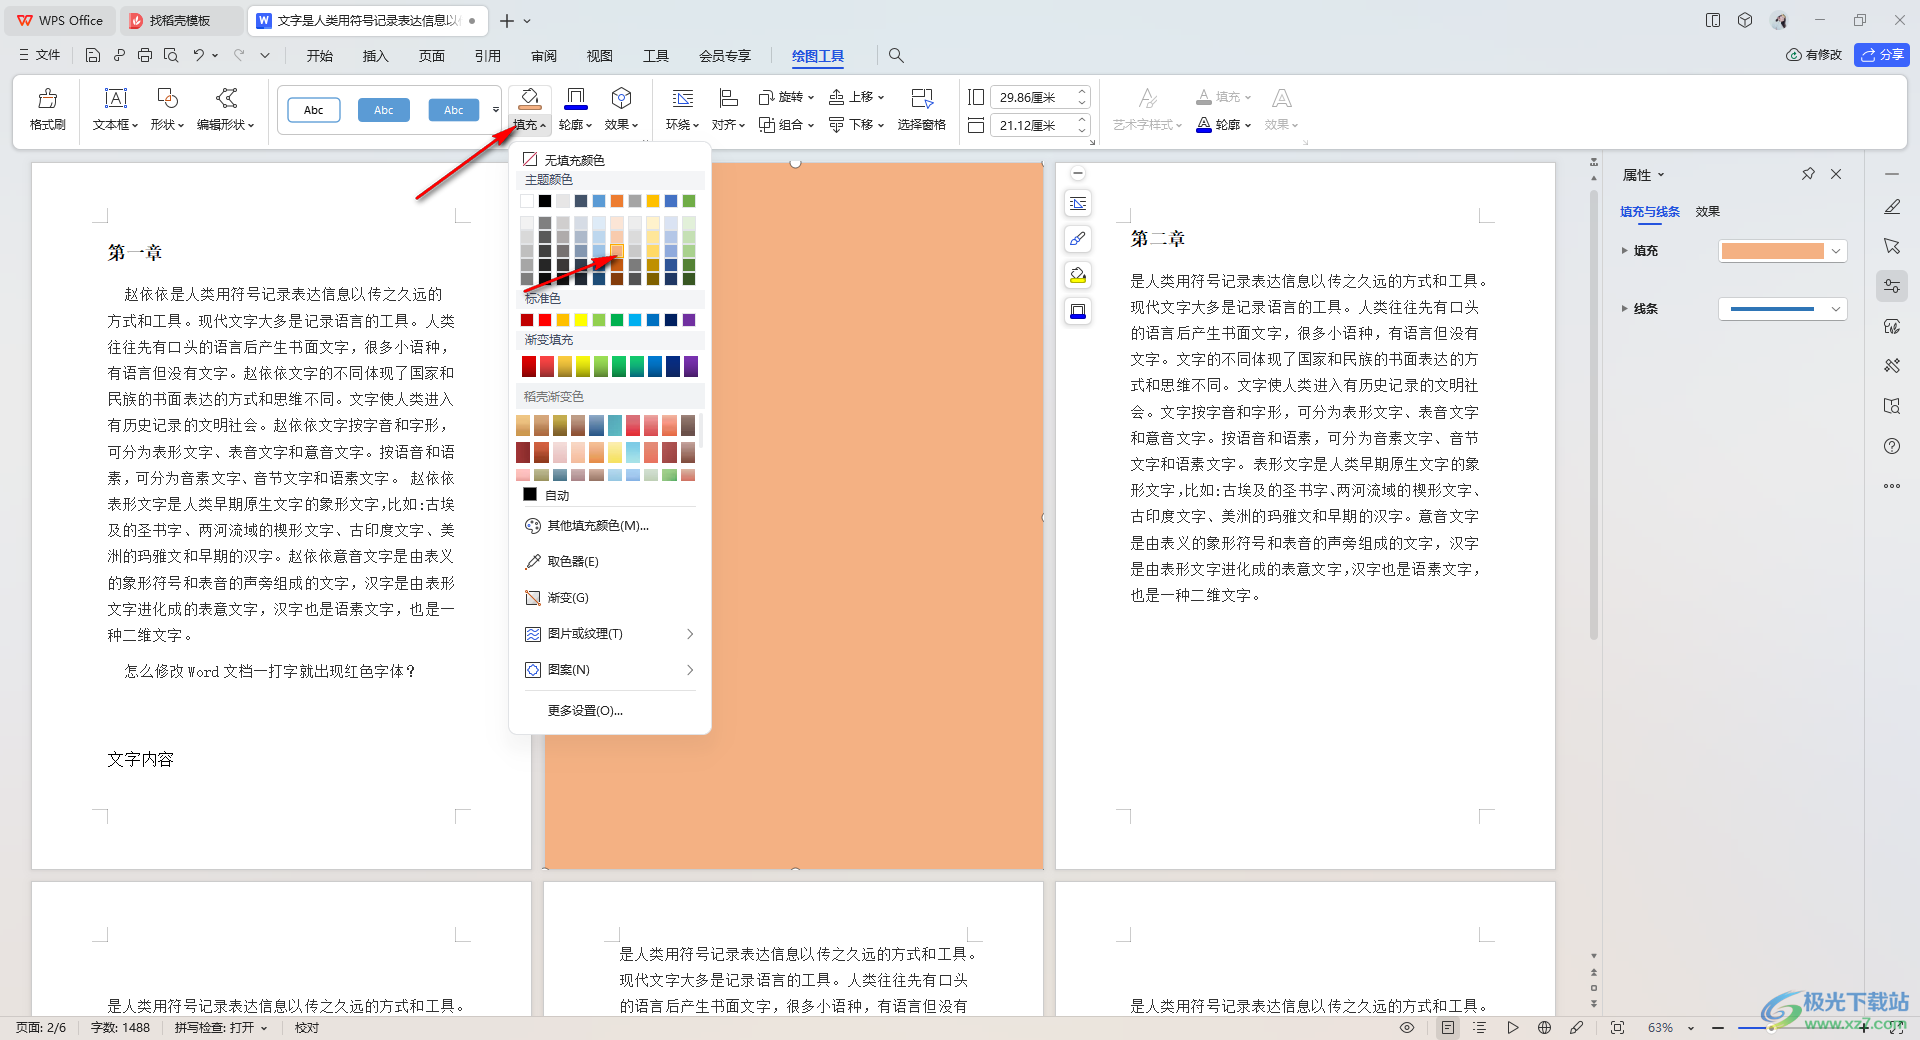This screenshot has height=1040, width=1920.
Task: Click the Wrap (环绕) text icon
Action: click(x=682, y=98)
